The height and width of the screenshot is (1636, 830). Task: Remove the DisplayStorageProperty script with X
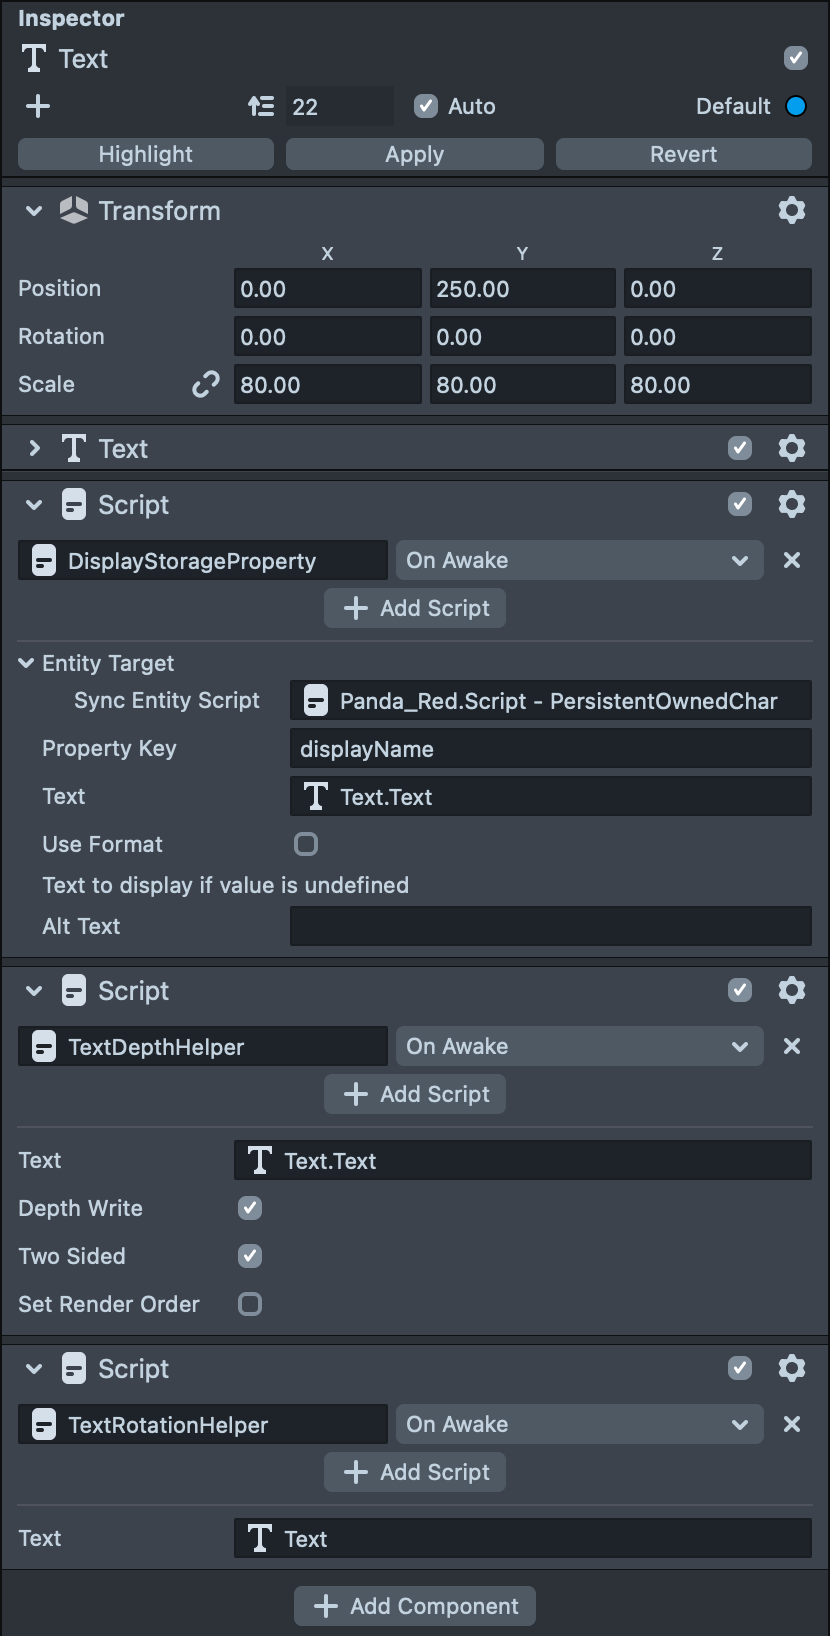tap(791, 560)
